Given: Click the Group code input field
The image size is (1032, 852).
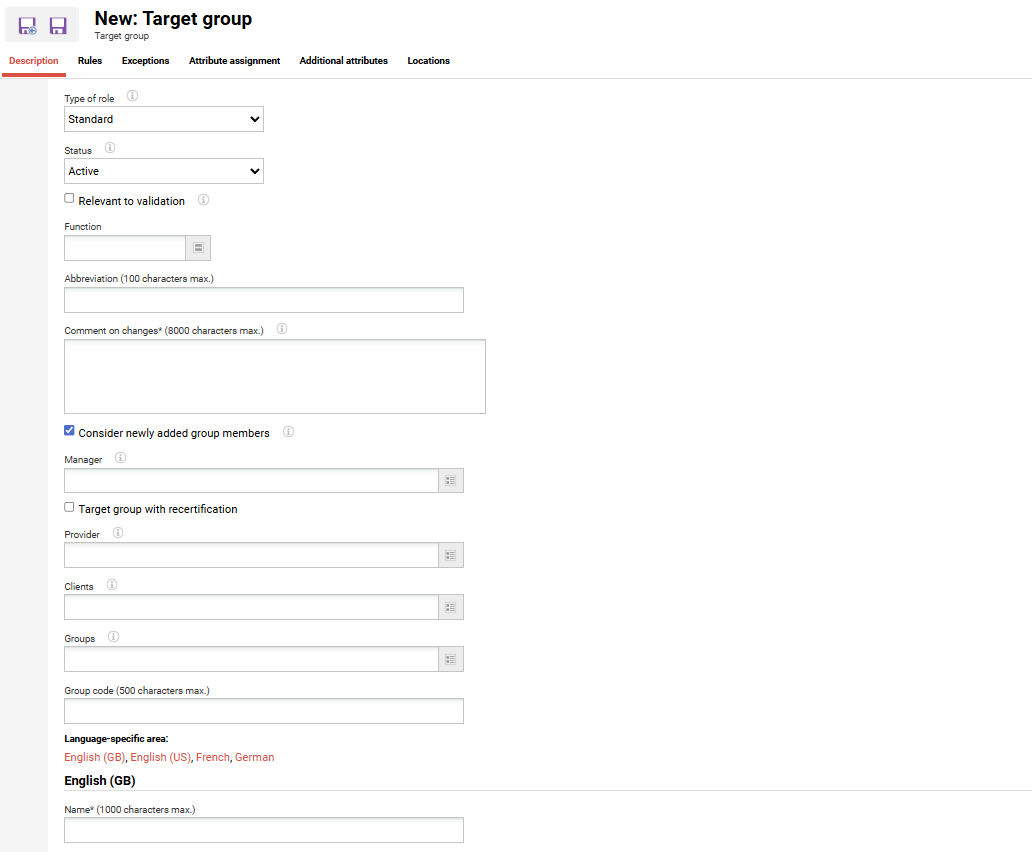Looking at the screenshot, I should coord(263,710).
